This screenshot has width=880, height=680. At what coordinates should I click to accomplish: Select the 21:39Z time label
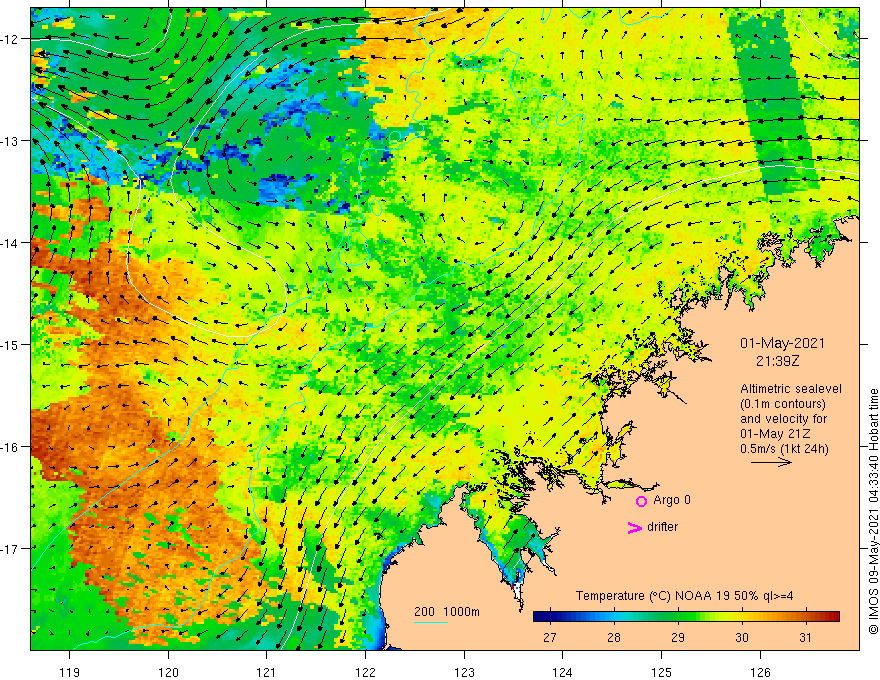pos(777,361)
